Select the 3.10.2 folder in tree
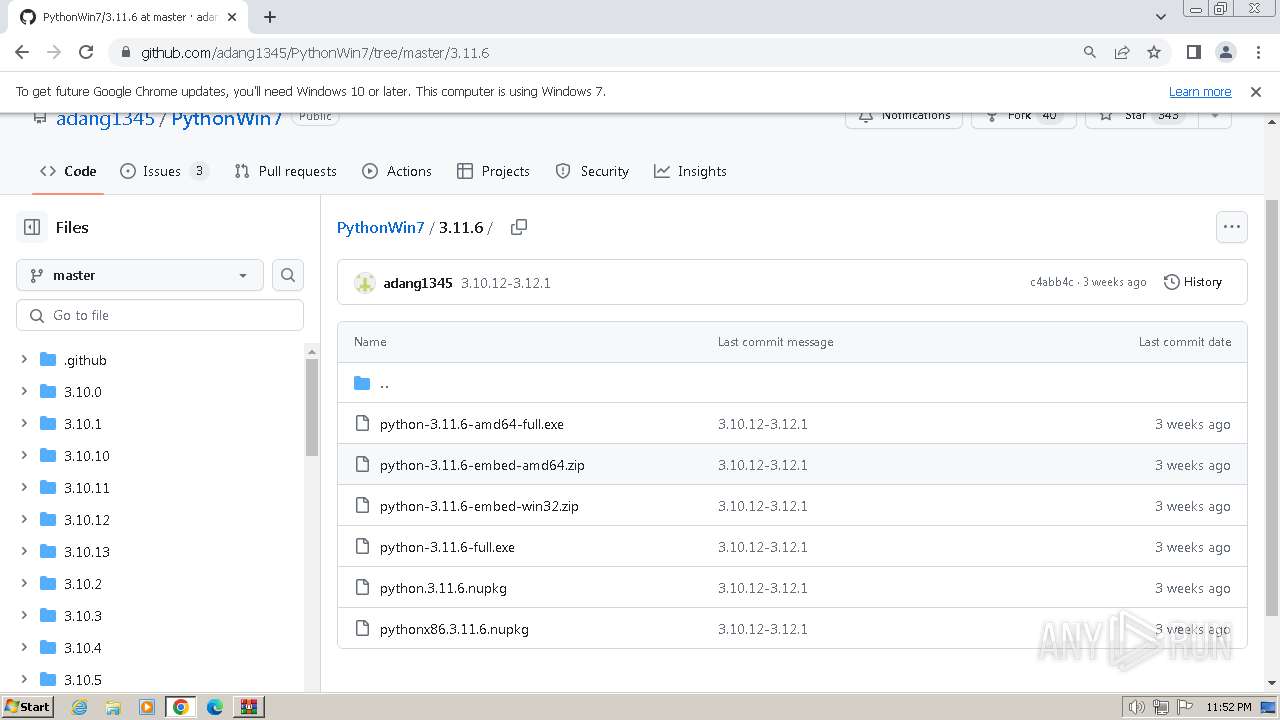Screen dimensions: 1280x720 (83, 584)
